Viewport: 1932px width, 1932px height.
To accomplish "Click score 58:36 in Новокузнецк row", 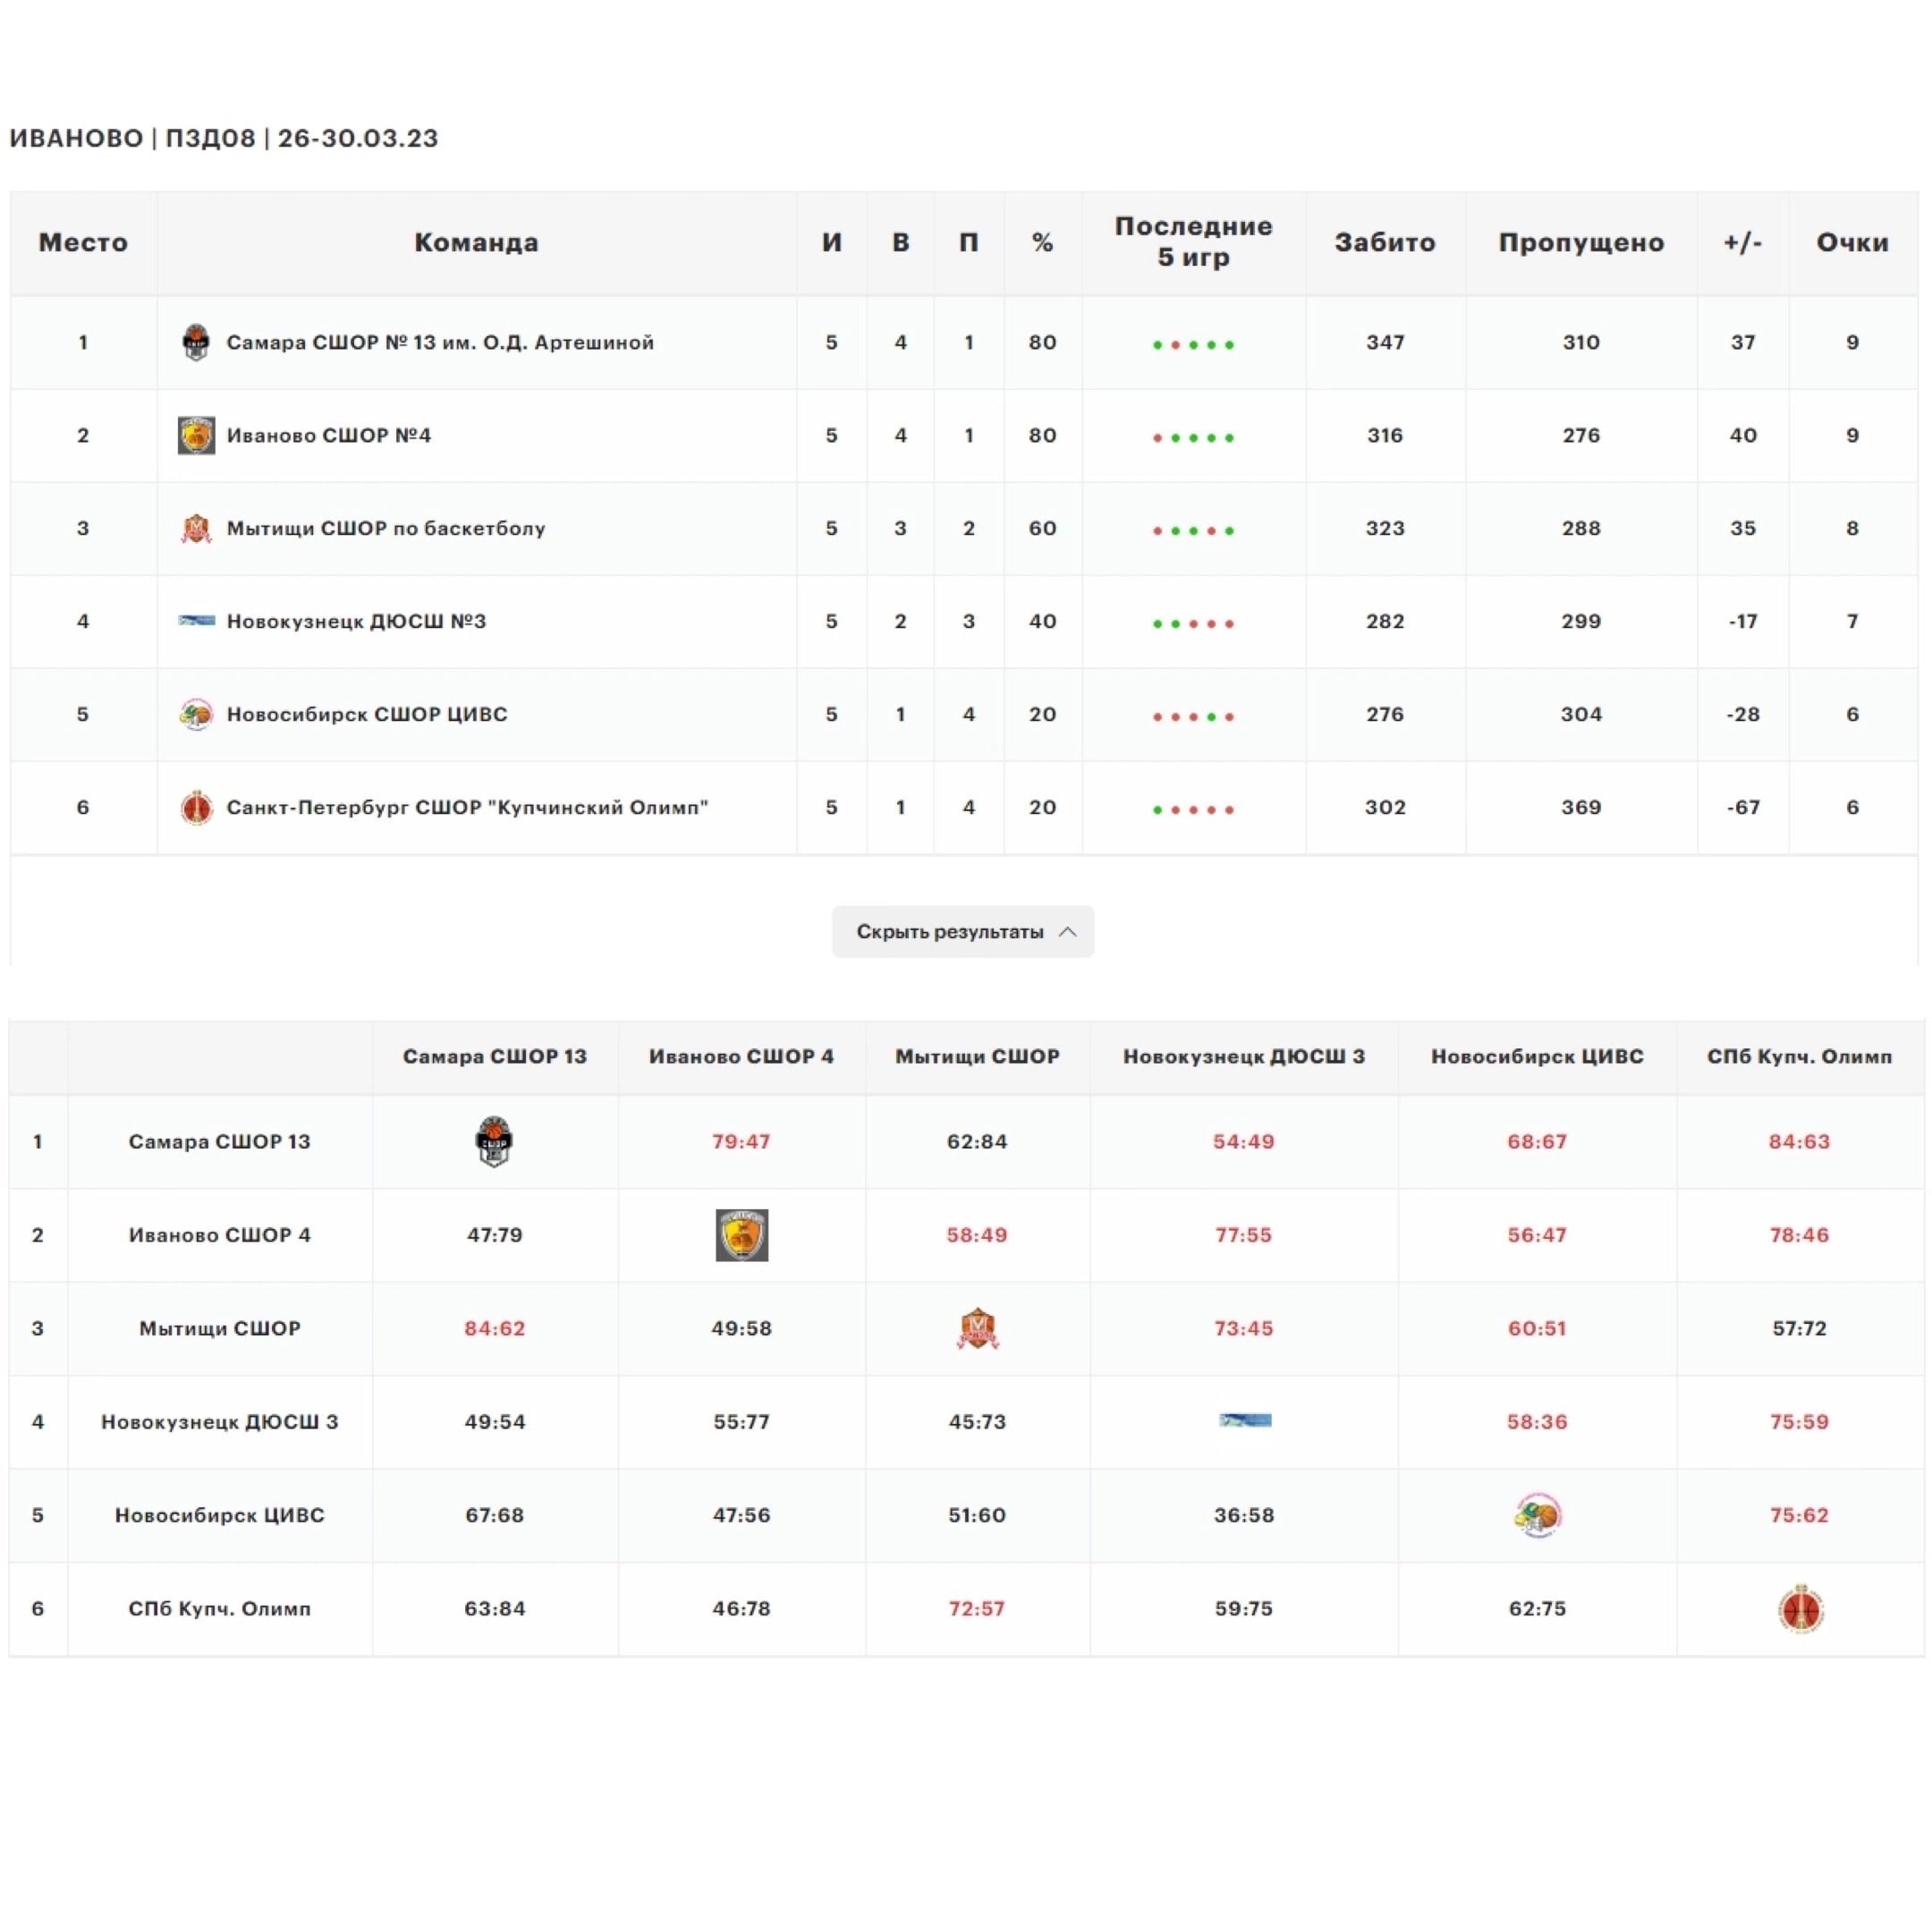I will tap(1537, 1422).
